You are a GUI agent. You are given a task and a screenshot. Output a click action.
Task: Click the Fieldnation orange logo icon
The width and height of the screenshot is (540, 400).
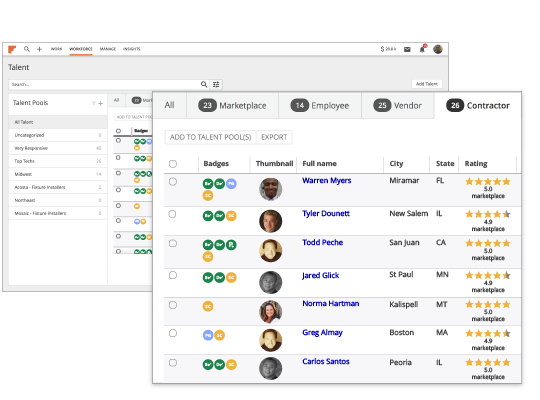point(12,49)
